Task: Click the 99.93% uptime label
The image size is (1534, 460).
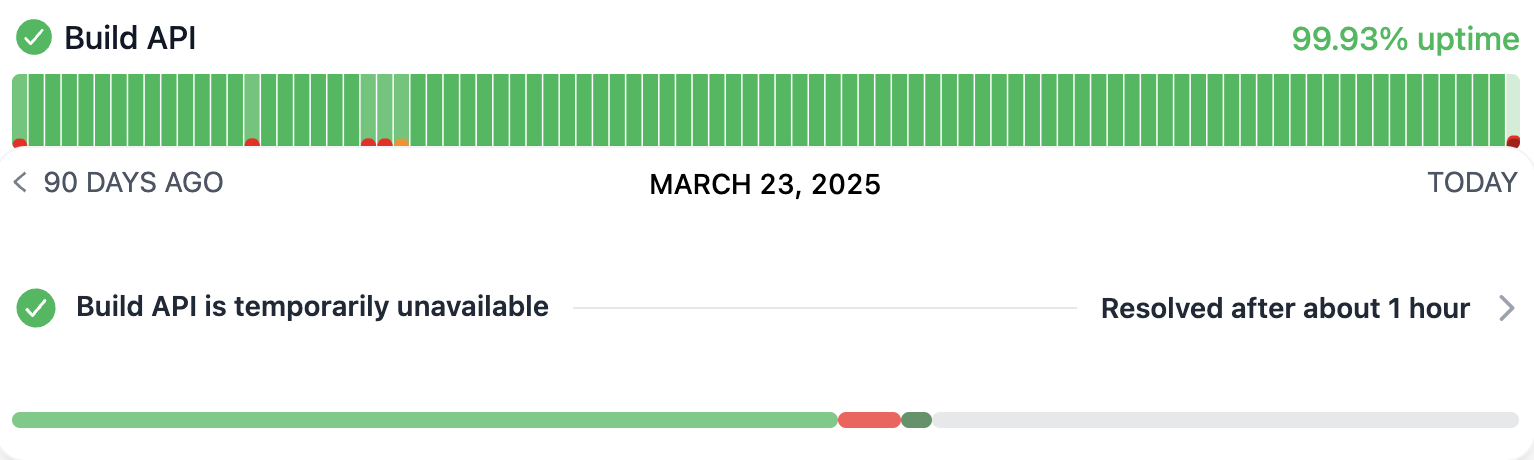Action: pyautogui.click(x=1405, y=39)
